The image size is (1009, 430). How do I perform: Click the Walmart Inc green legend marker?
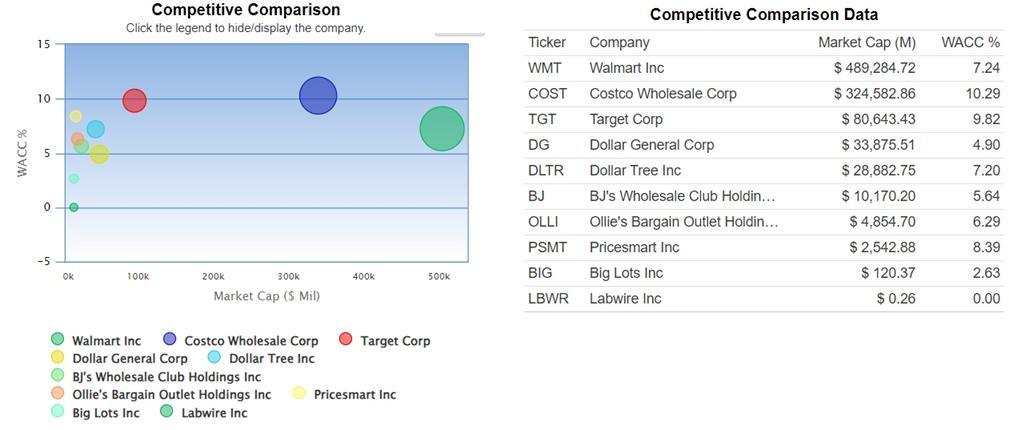click(58, 340)
